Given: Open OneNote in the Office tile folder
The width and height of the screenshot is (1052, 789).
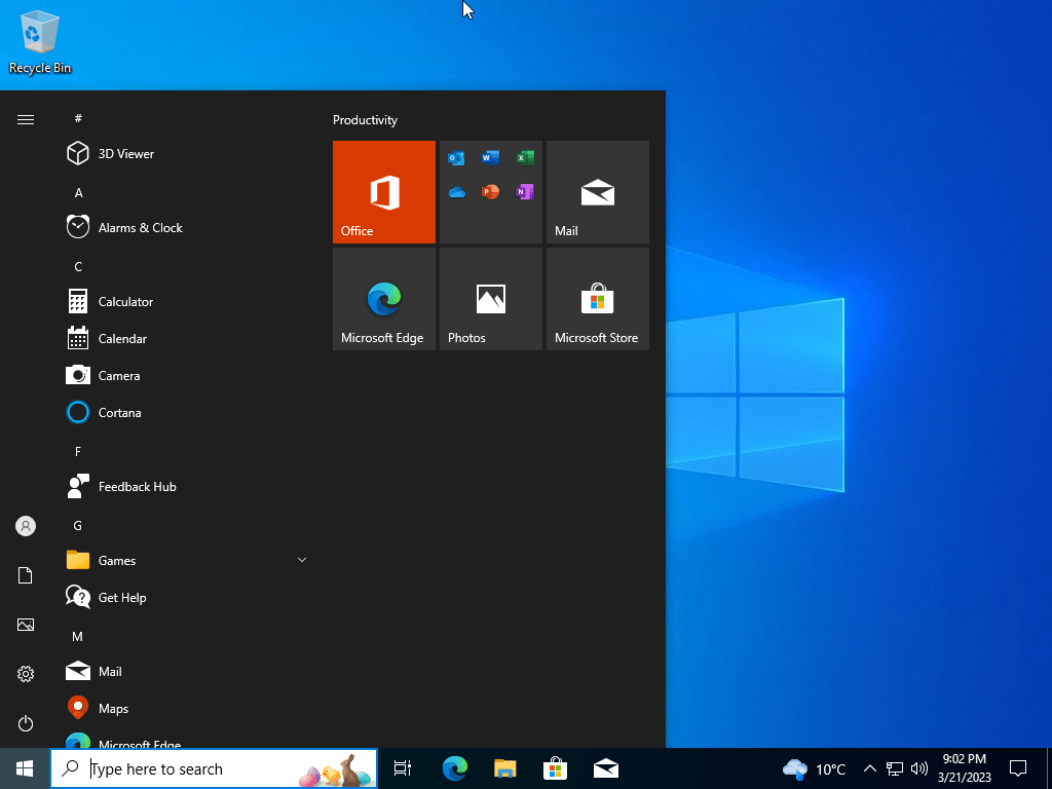Looking at the screenshot, I should (x=525, y=193).
